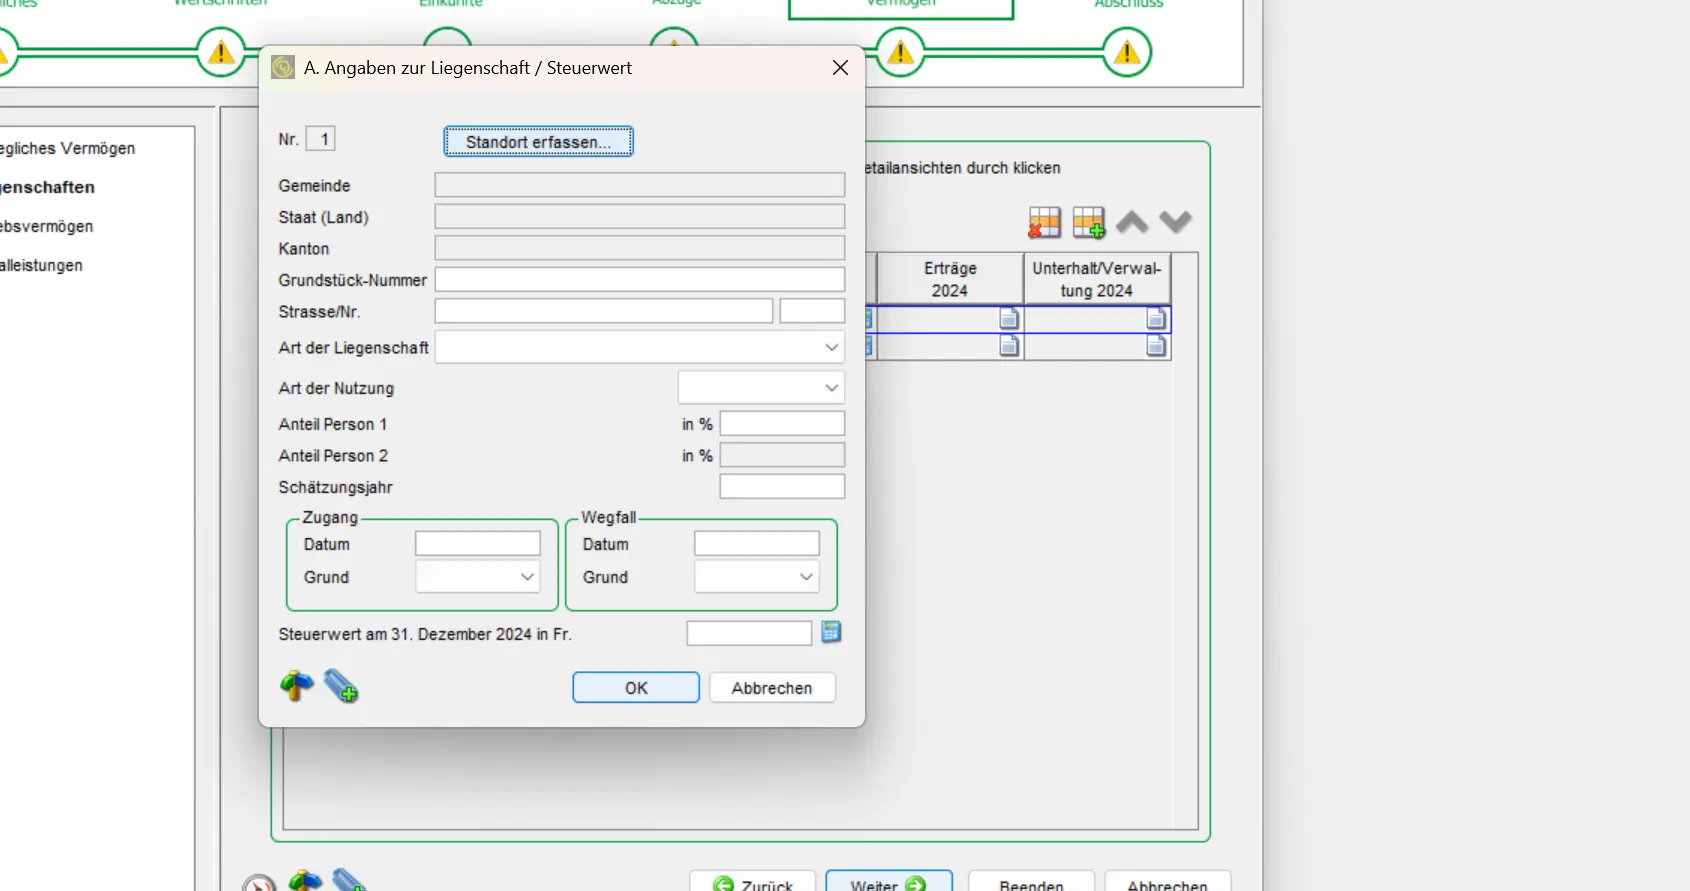
Task: Focus the Grundstück-Nummer input field
Action: pos(640,280)
